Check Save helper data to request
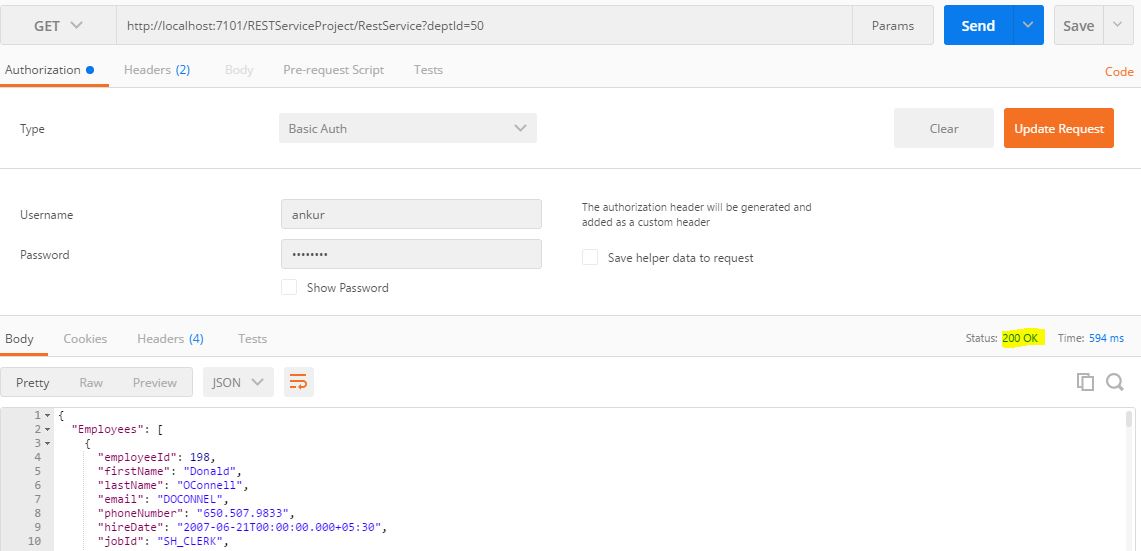The image size is (1141, 551). point(590,258)
